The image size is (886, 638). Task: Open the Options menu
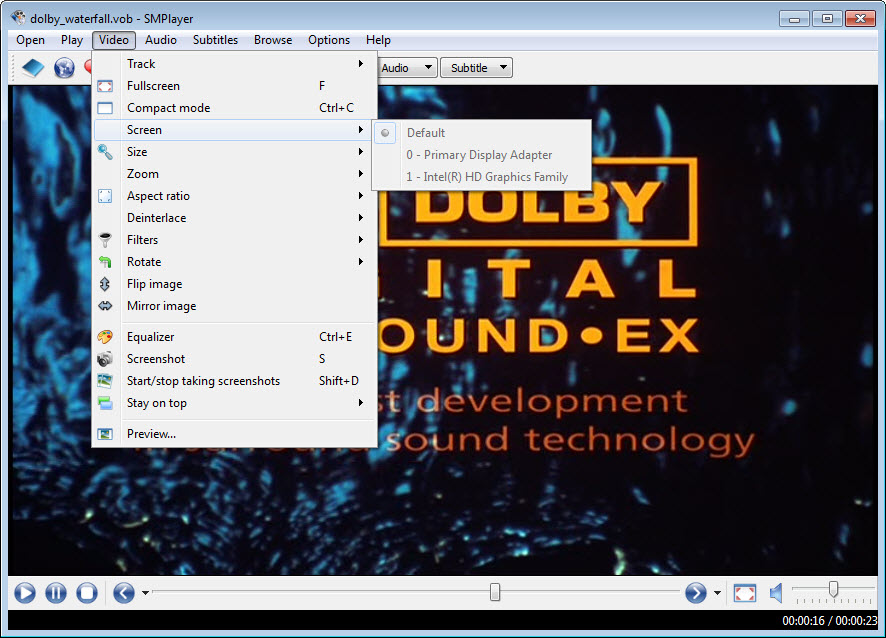coord(329,40)
